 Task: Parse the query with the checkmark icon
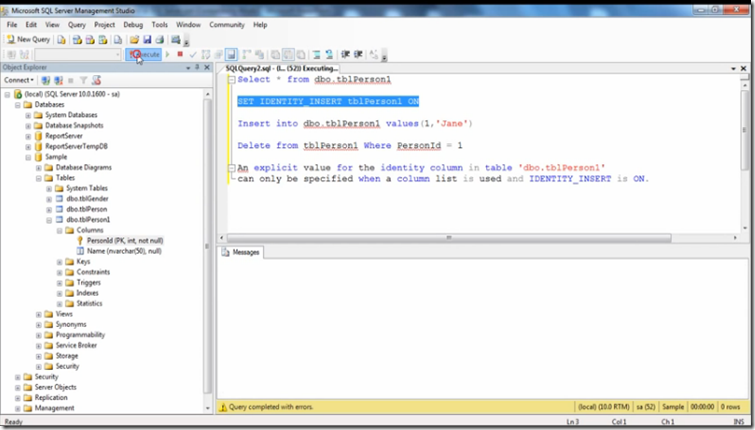pos(193,54)
